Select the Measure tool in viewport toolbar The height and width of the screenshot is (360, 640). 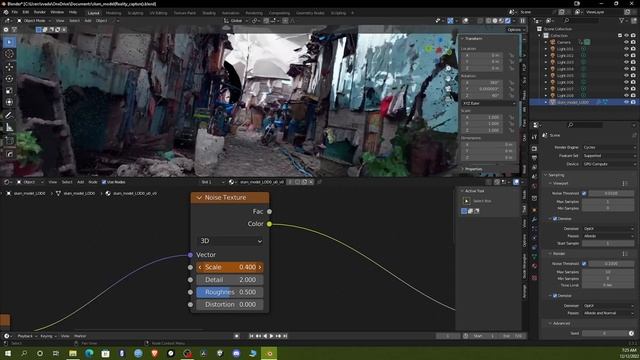(9, 128)
